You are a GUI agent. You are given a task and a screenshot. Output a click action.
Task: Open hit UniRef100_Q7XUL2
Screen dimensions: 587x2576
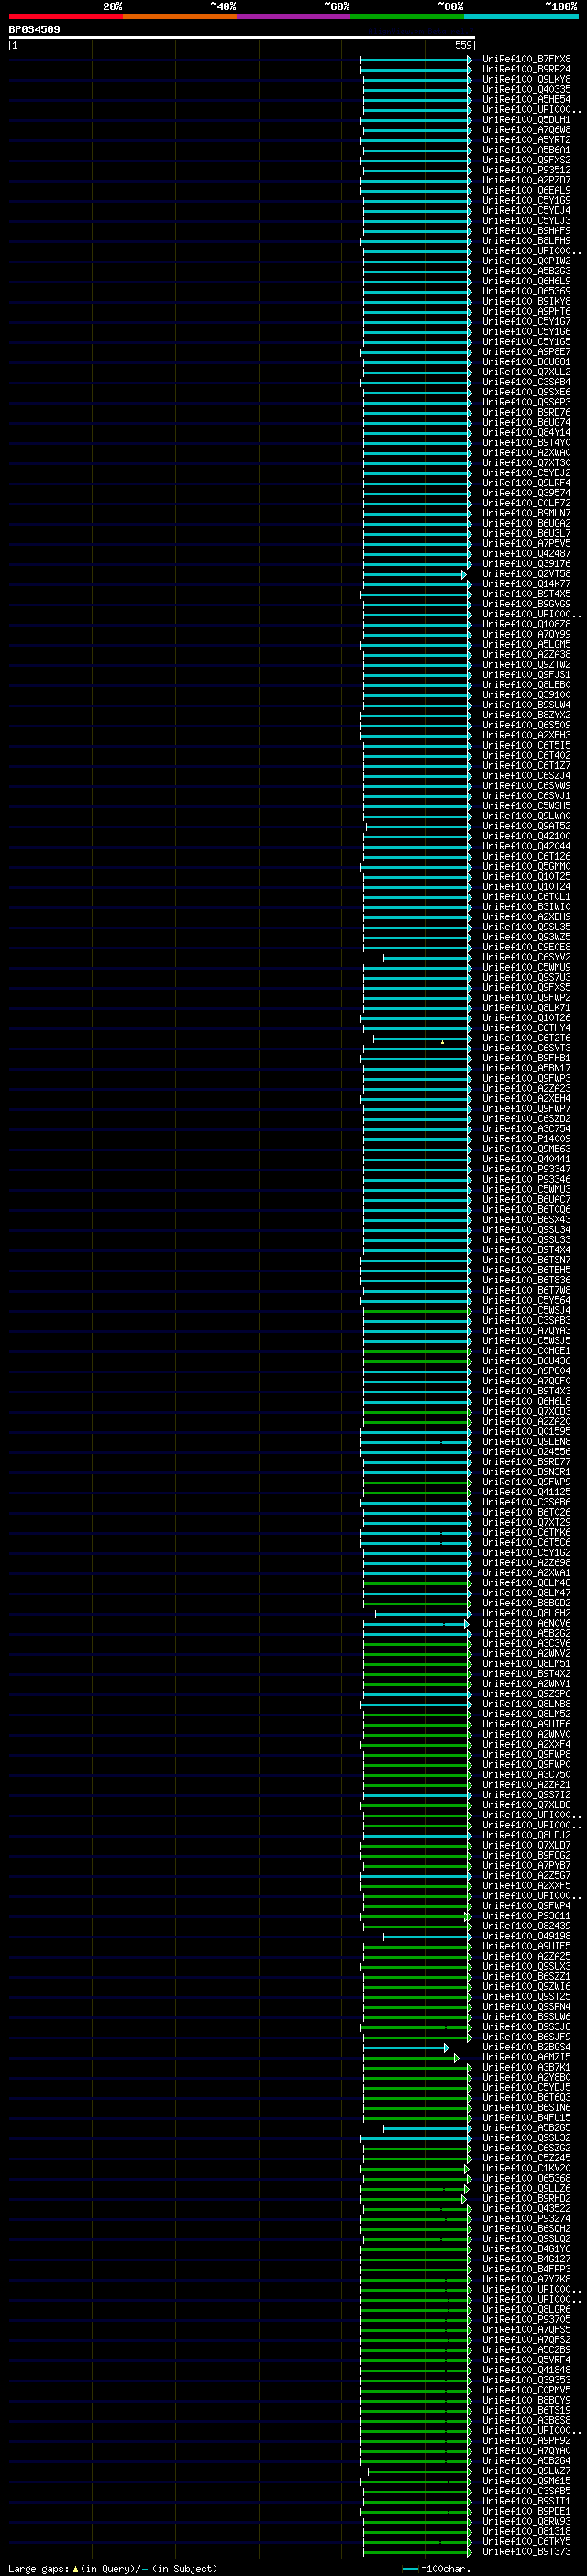[527, 371]
